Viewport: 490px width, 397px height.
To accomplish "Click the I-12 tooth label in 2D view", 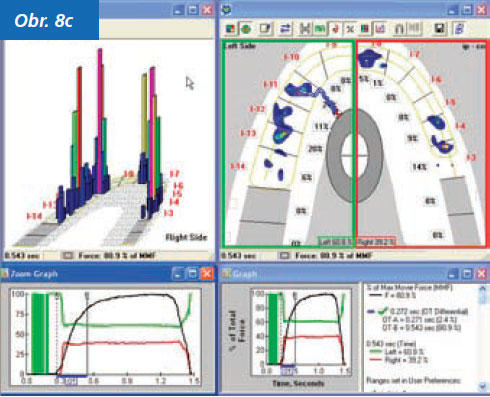I will tap(257, 109).
